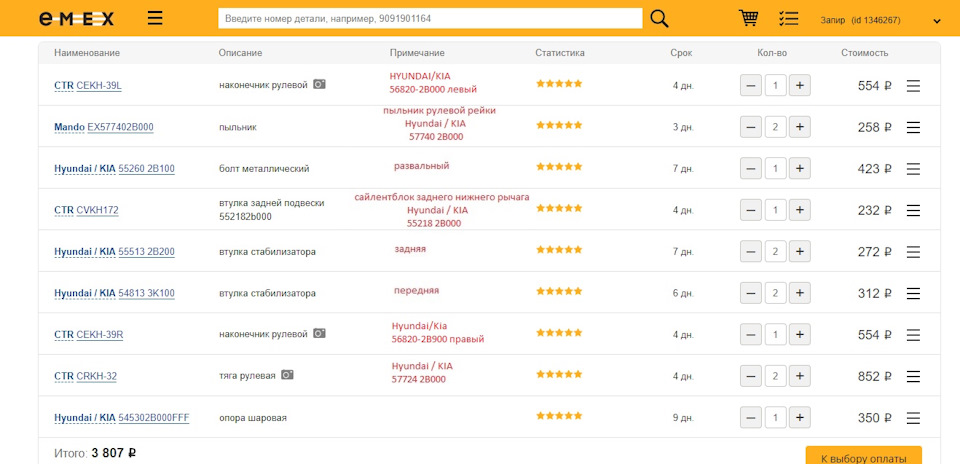Increase quantity of CTR CVKH172
This screenshot has height=464, width=960.
click(800, 210)
